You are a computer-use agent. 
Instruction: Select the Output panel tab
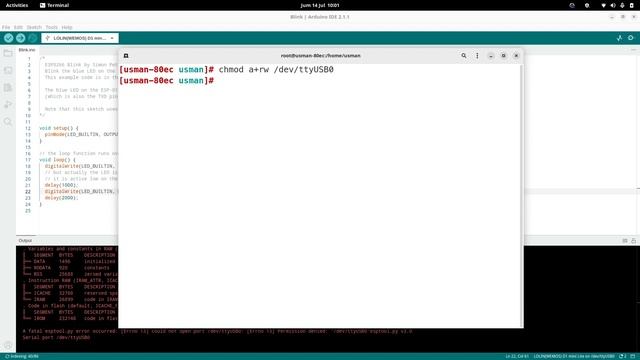[25, 241]
